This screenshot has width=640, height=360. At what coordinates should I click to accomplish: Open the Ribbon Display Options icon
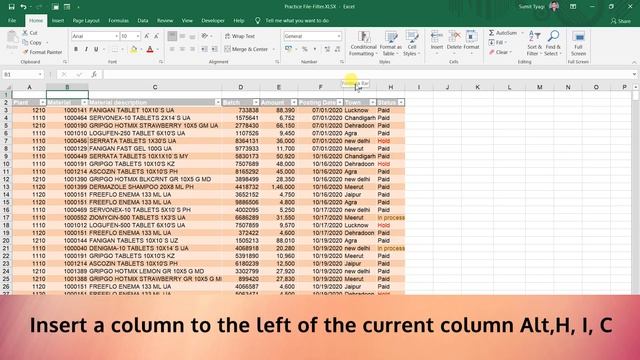(x=573, y=7)
